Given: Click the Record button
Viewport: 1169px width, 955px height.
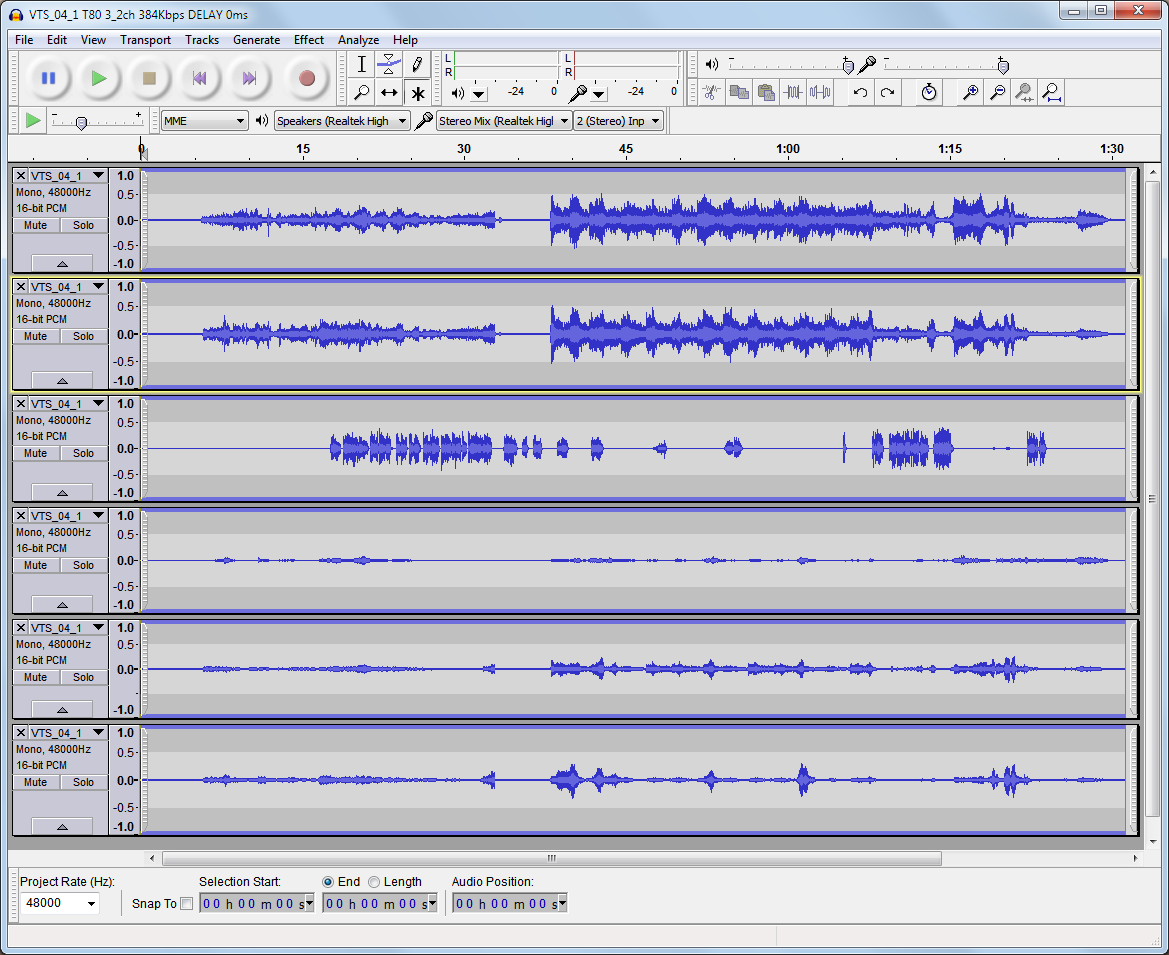Looking at the screenshot, I should click(x=307, y=78).
